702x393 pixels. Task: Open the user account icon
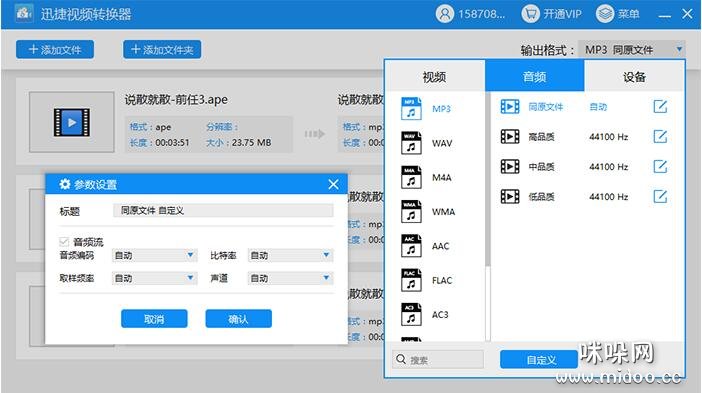tap(445, 14)
